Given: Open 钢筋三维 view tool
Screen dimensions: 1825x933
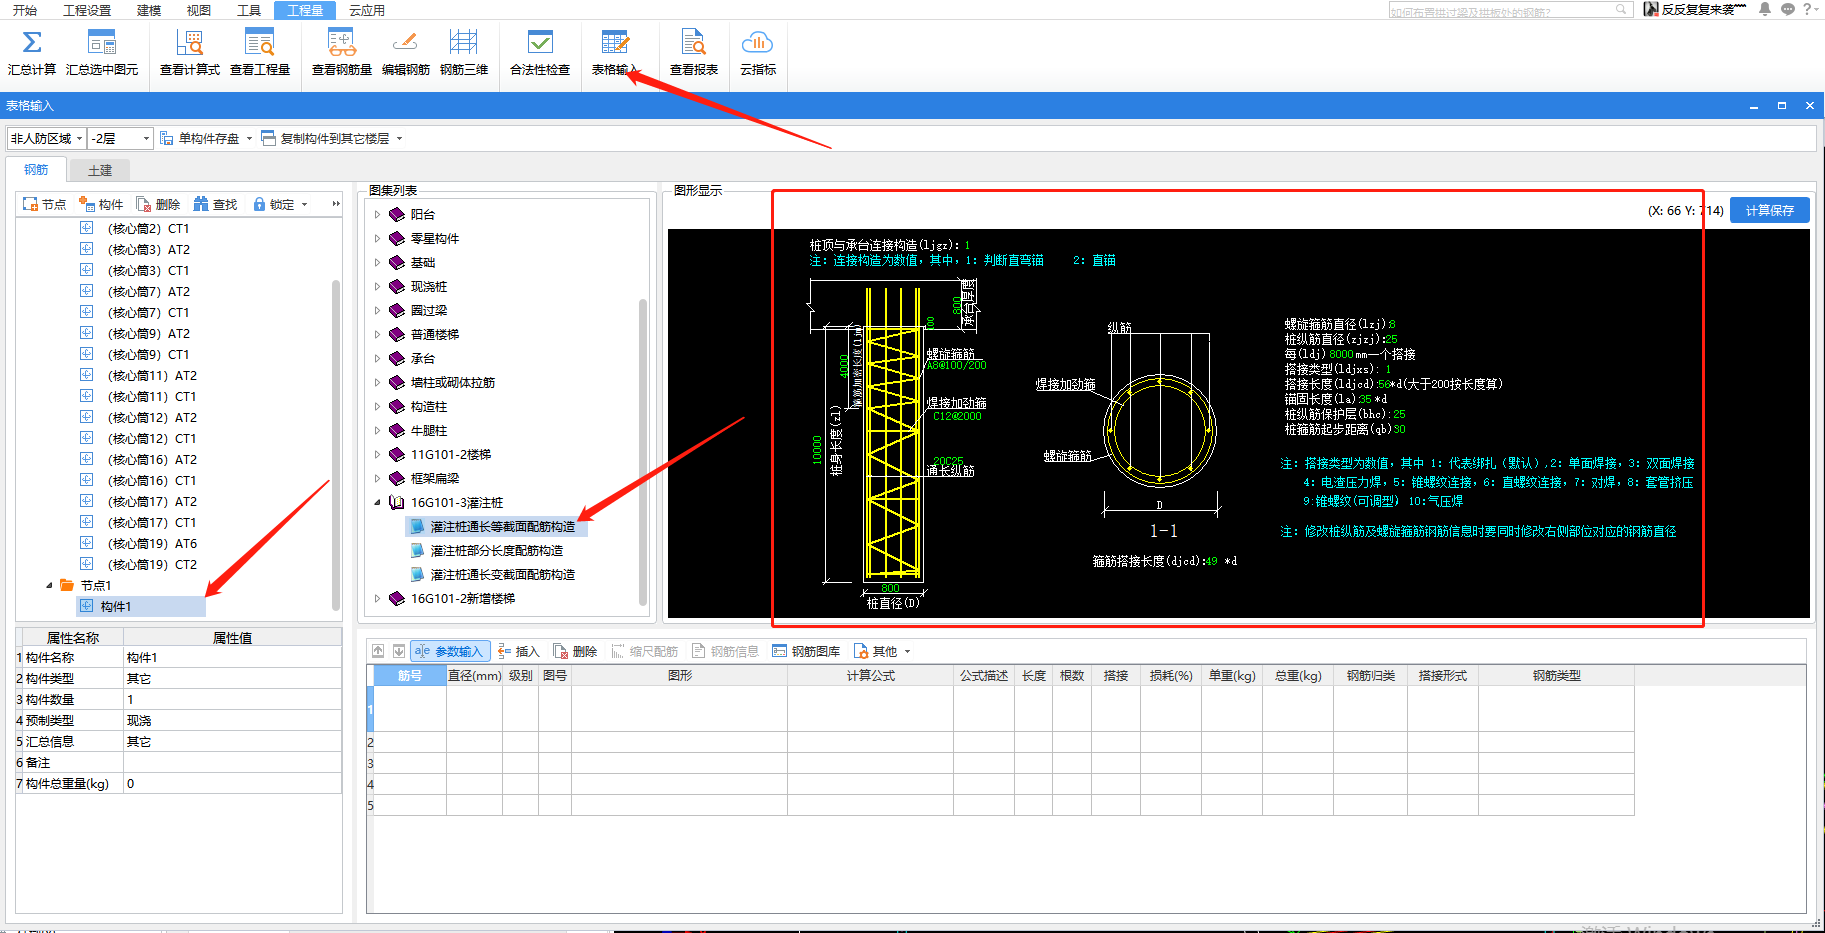Looking at the screenshot, I should point(464,53).
